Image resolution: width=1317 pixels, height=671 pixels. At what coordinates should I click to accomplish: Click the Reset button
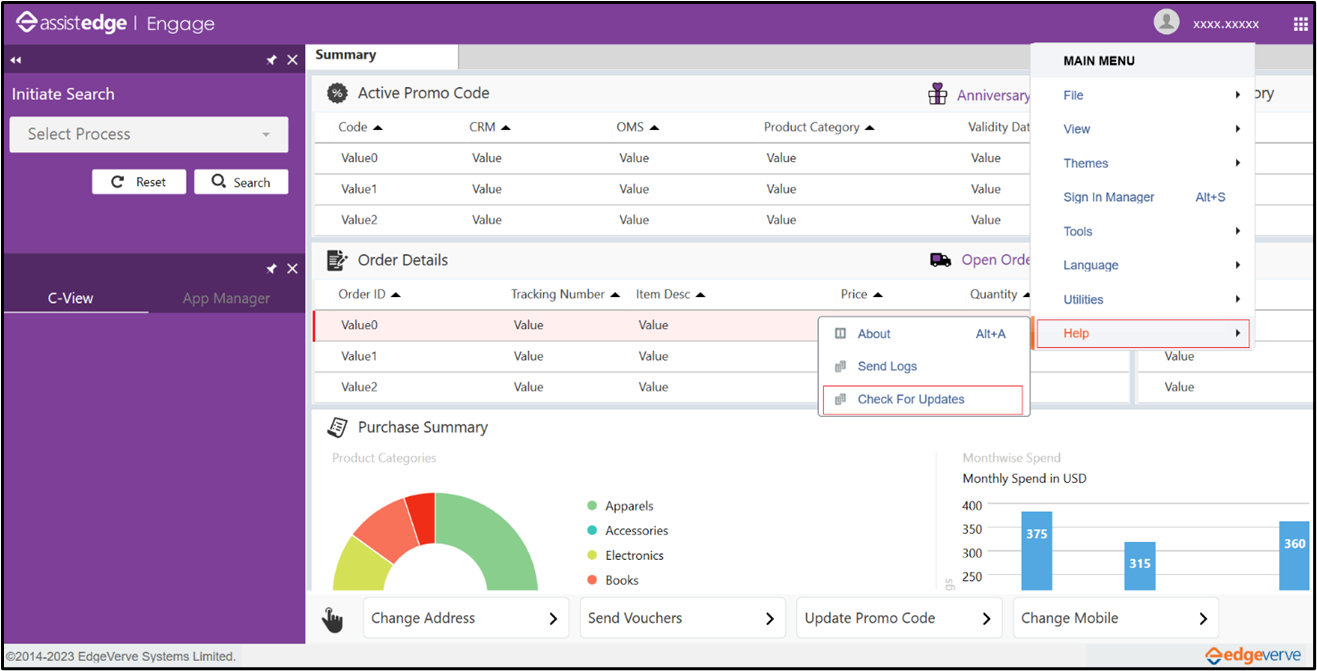coord(139,182)
